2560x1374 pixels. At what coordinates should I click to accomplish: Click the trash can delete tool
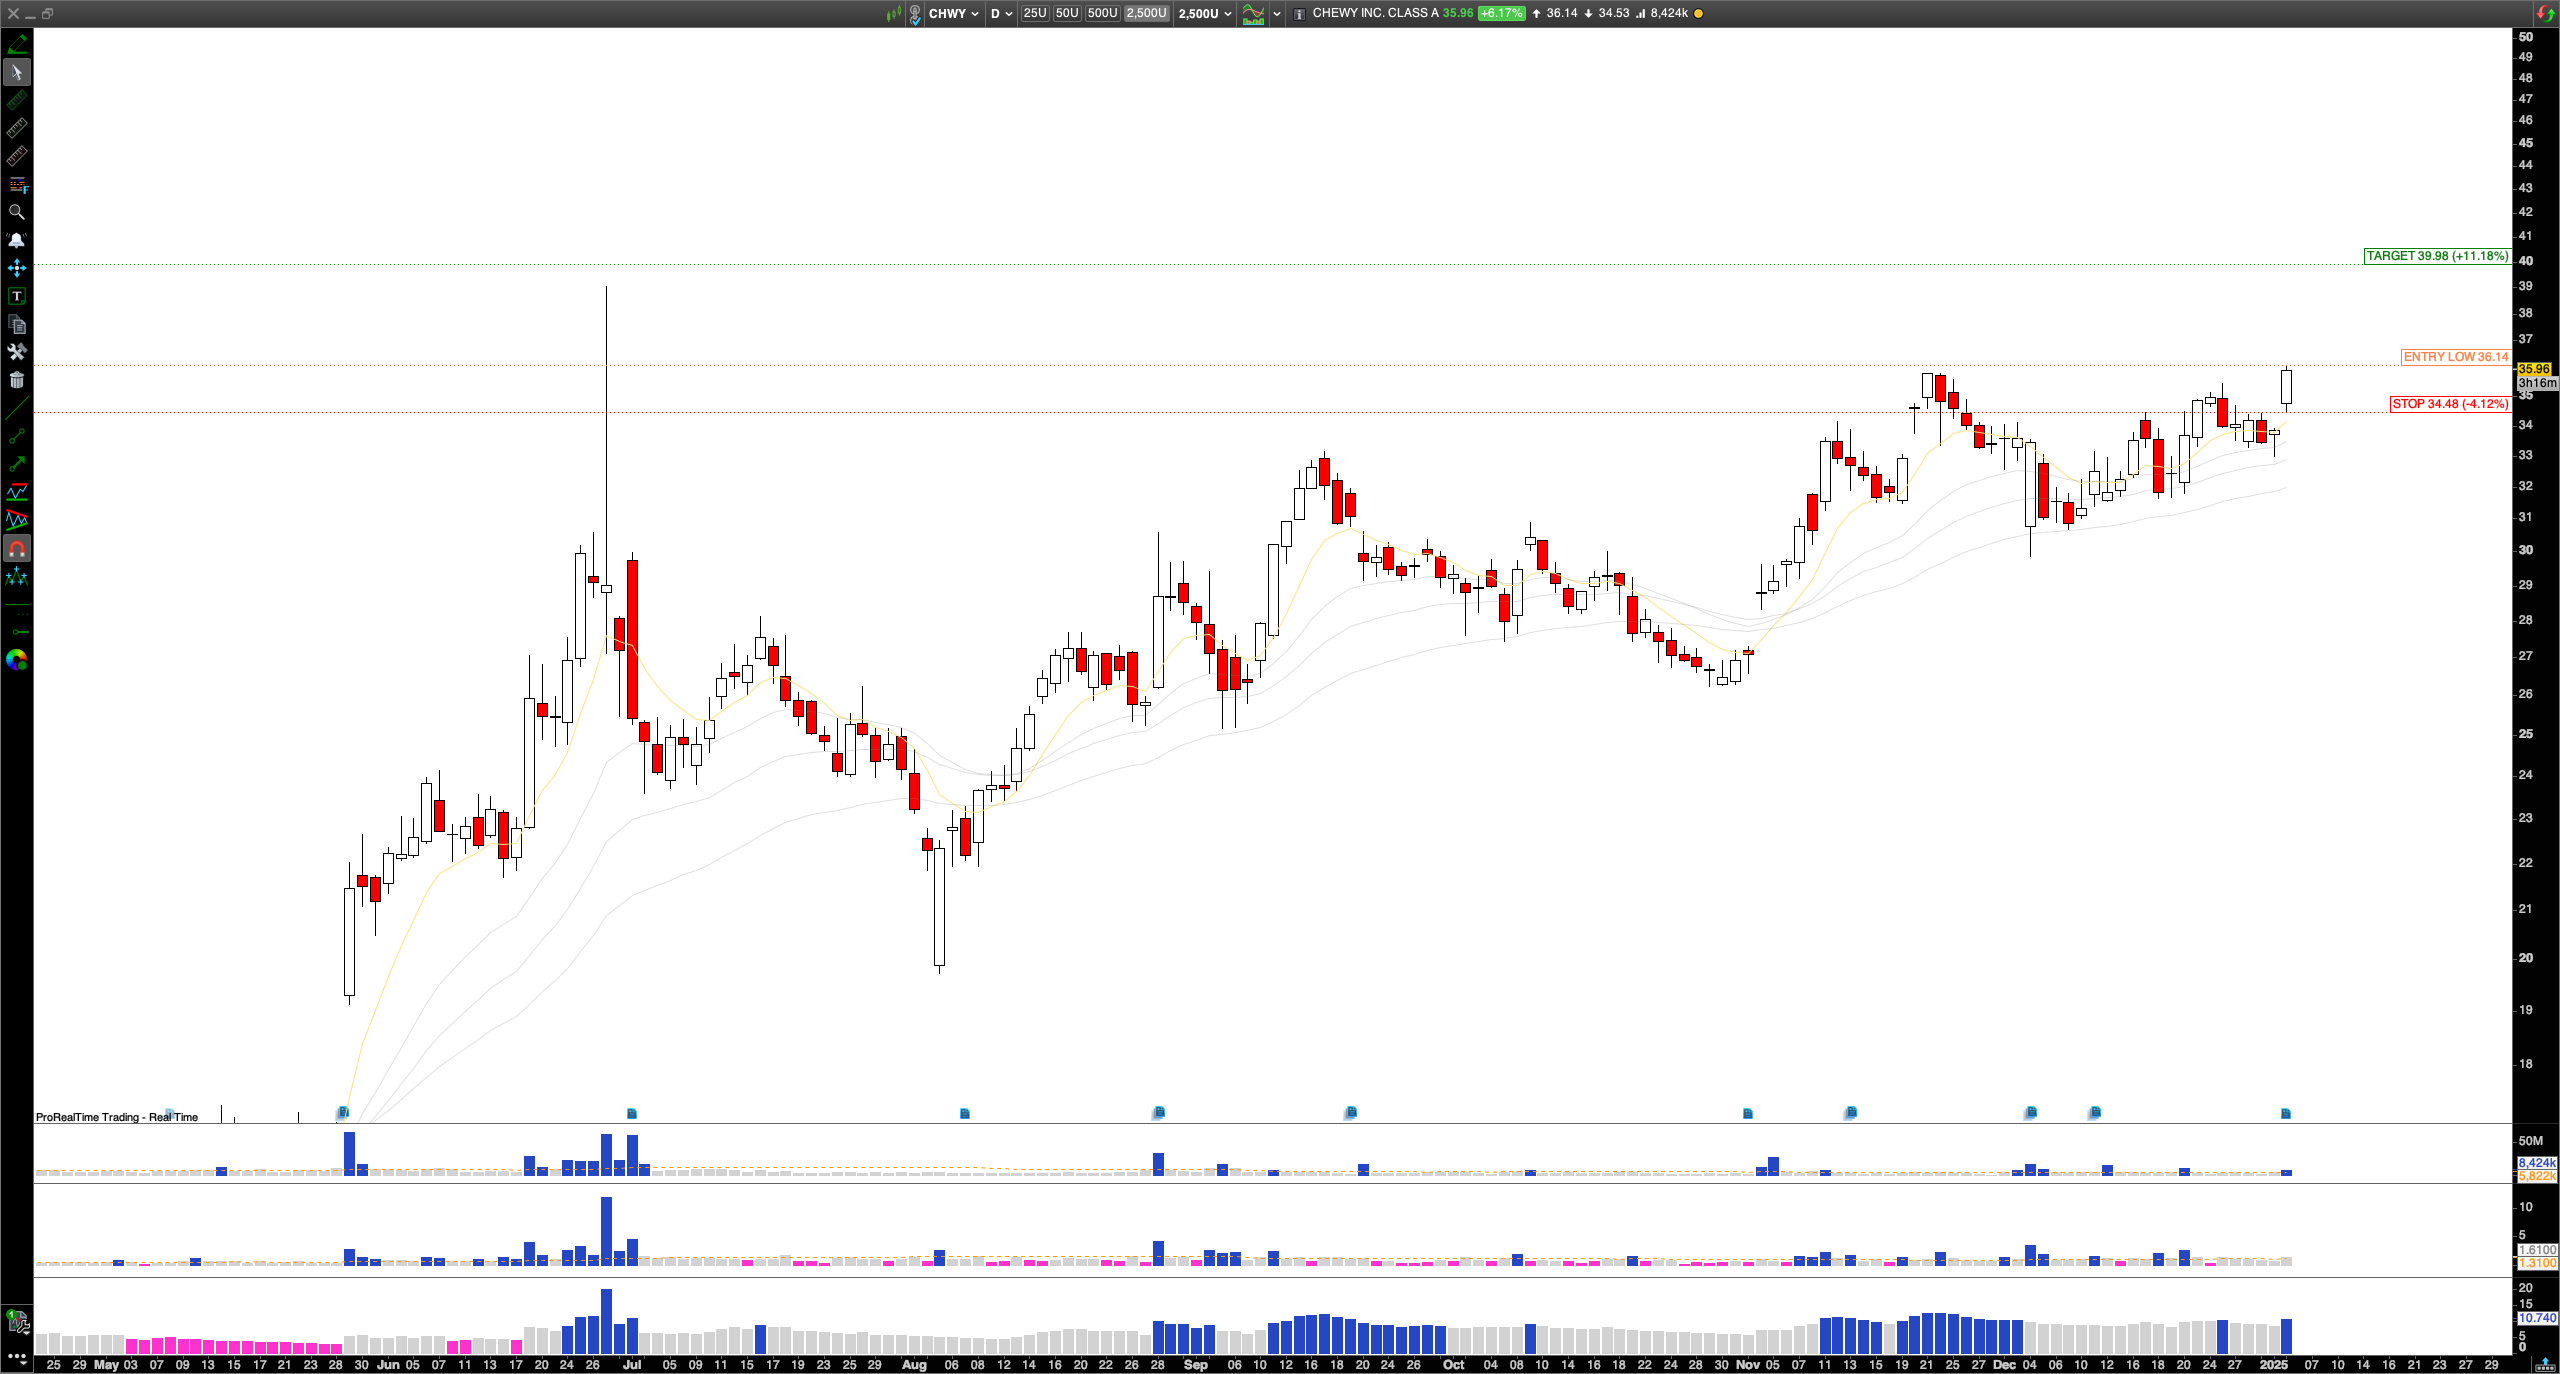tap(16, 380)
